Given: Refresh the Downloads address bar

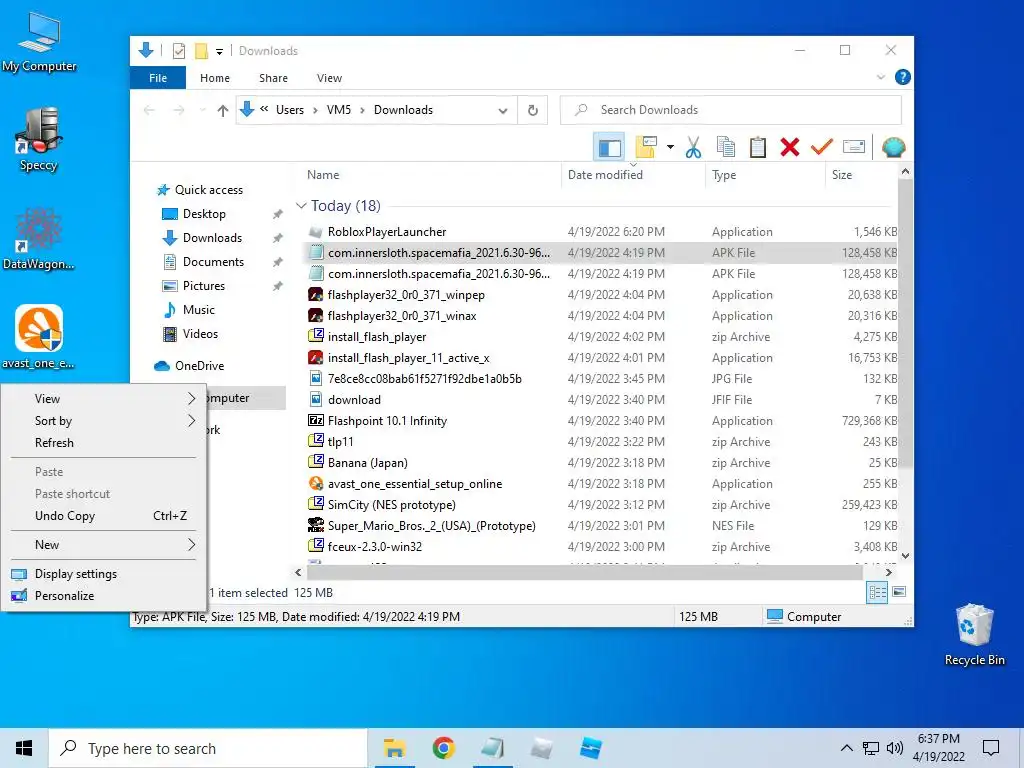Looking at the screenshot, I should [533, 110].
